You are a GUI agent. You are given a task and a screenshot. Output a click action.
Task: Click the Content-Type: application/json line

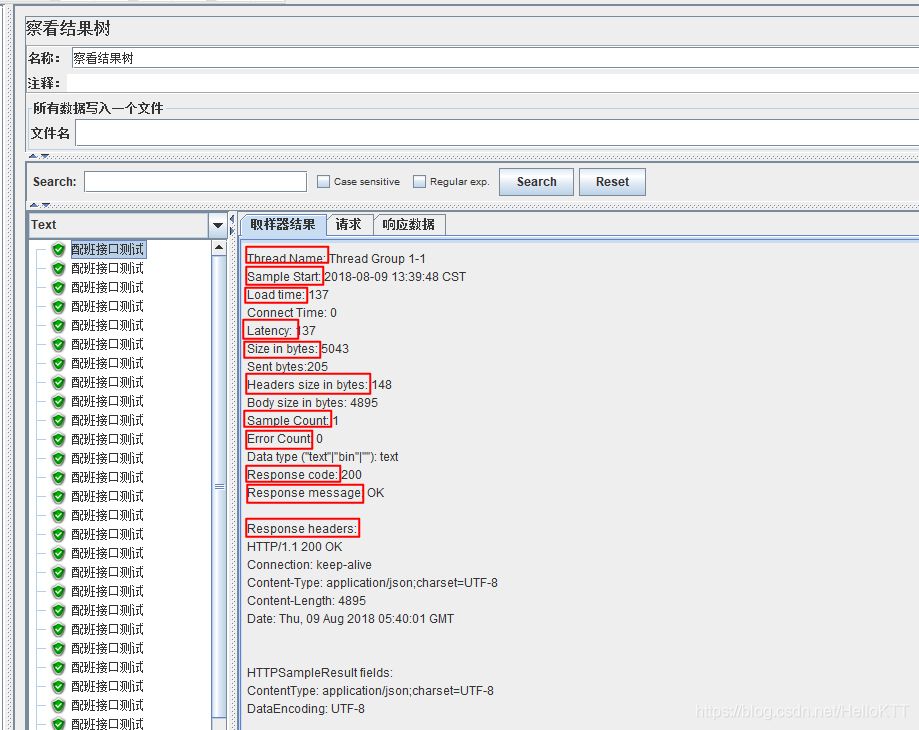click(372, 583)
